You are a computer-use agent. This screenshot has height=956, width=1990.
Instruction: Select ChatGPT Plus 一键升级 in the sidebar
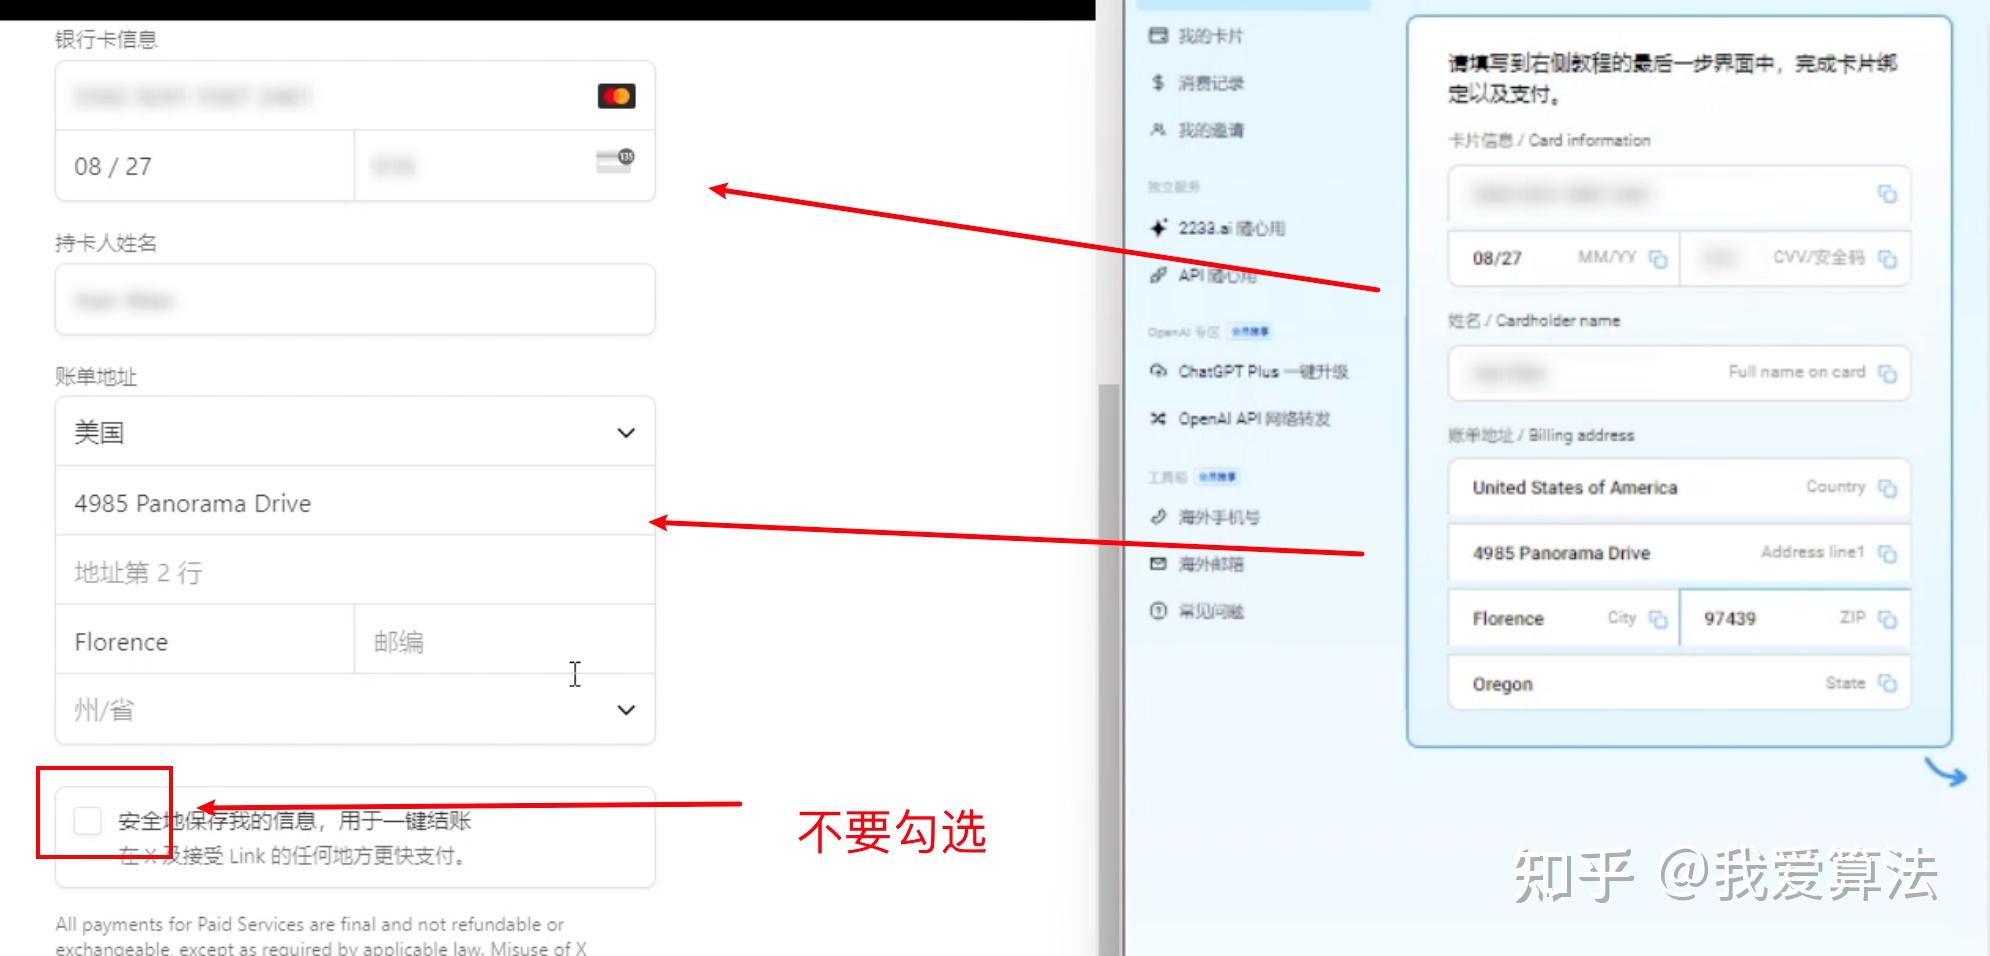[1264, 370]
